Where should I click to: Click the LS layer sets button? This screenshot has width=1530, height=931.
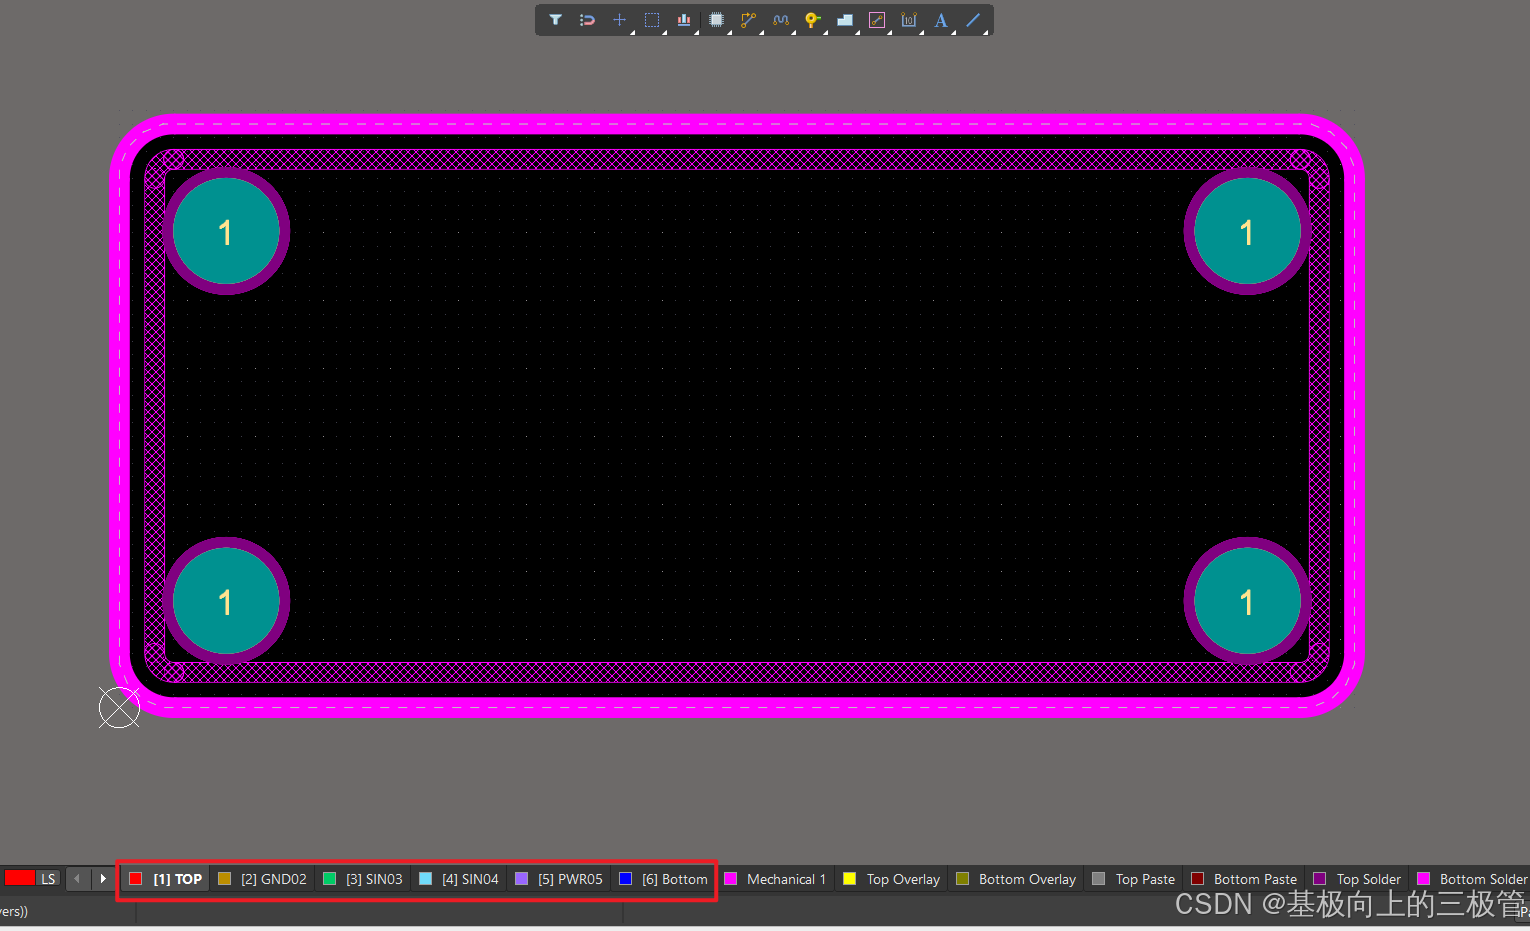click(x=48, y=879)
